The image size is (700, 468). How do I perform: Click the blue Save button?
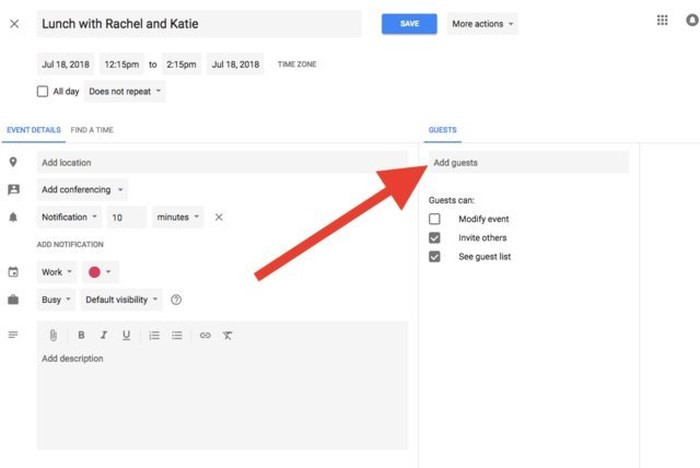(x=409, y=23)
